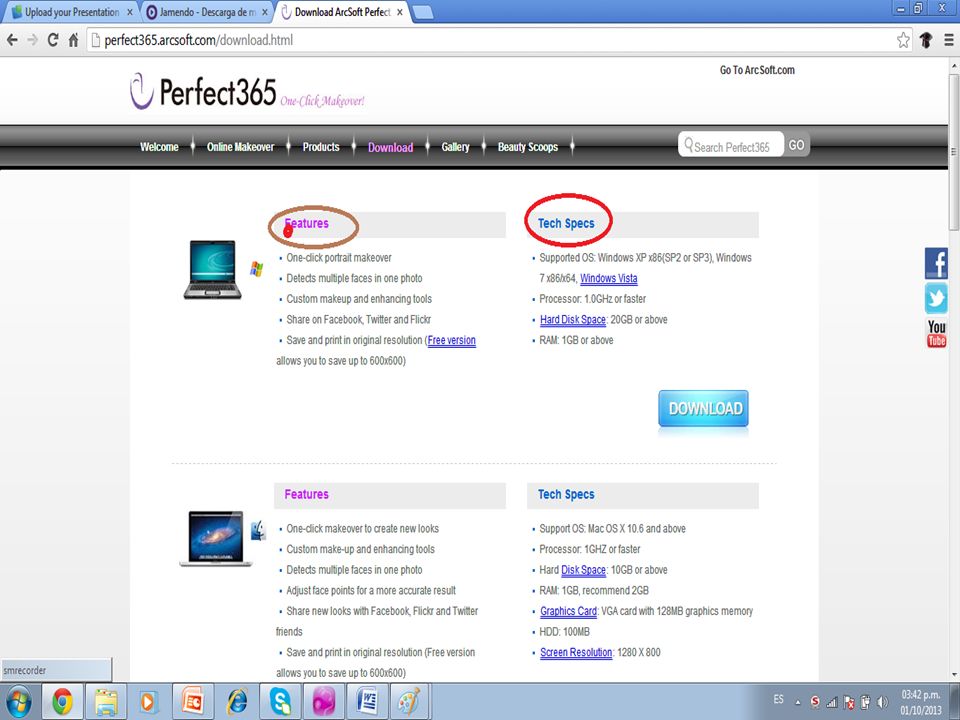Click the GO search button
This screenshot has height=720, width=960.
797,145
